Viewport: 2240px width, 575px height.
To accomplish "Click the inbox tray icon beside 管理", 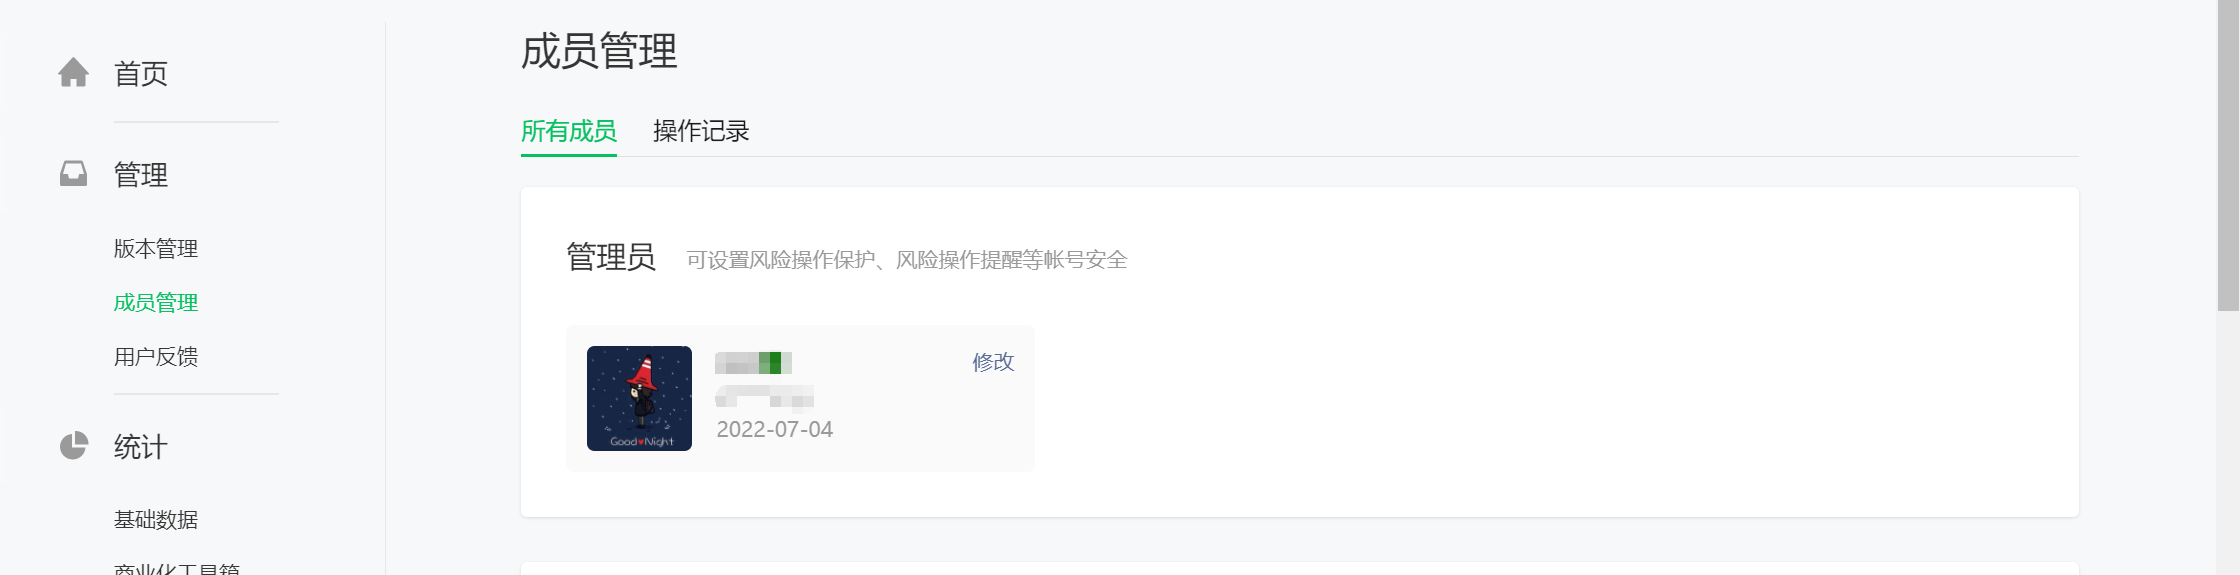I will click(73, 174).
